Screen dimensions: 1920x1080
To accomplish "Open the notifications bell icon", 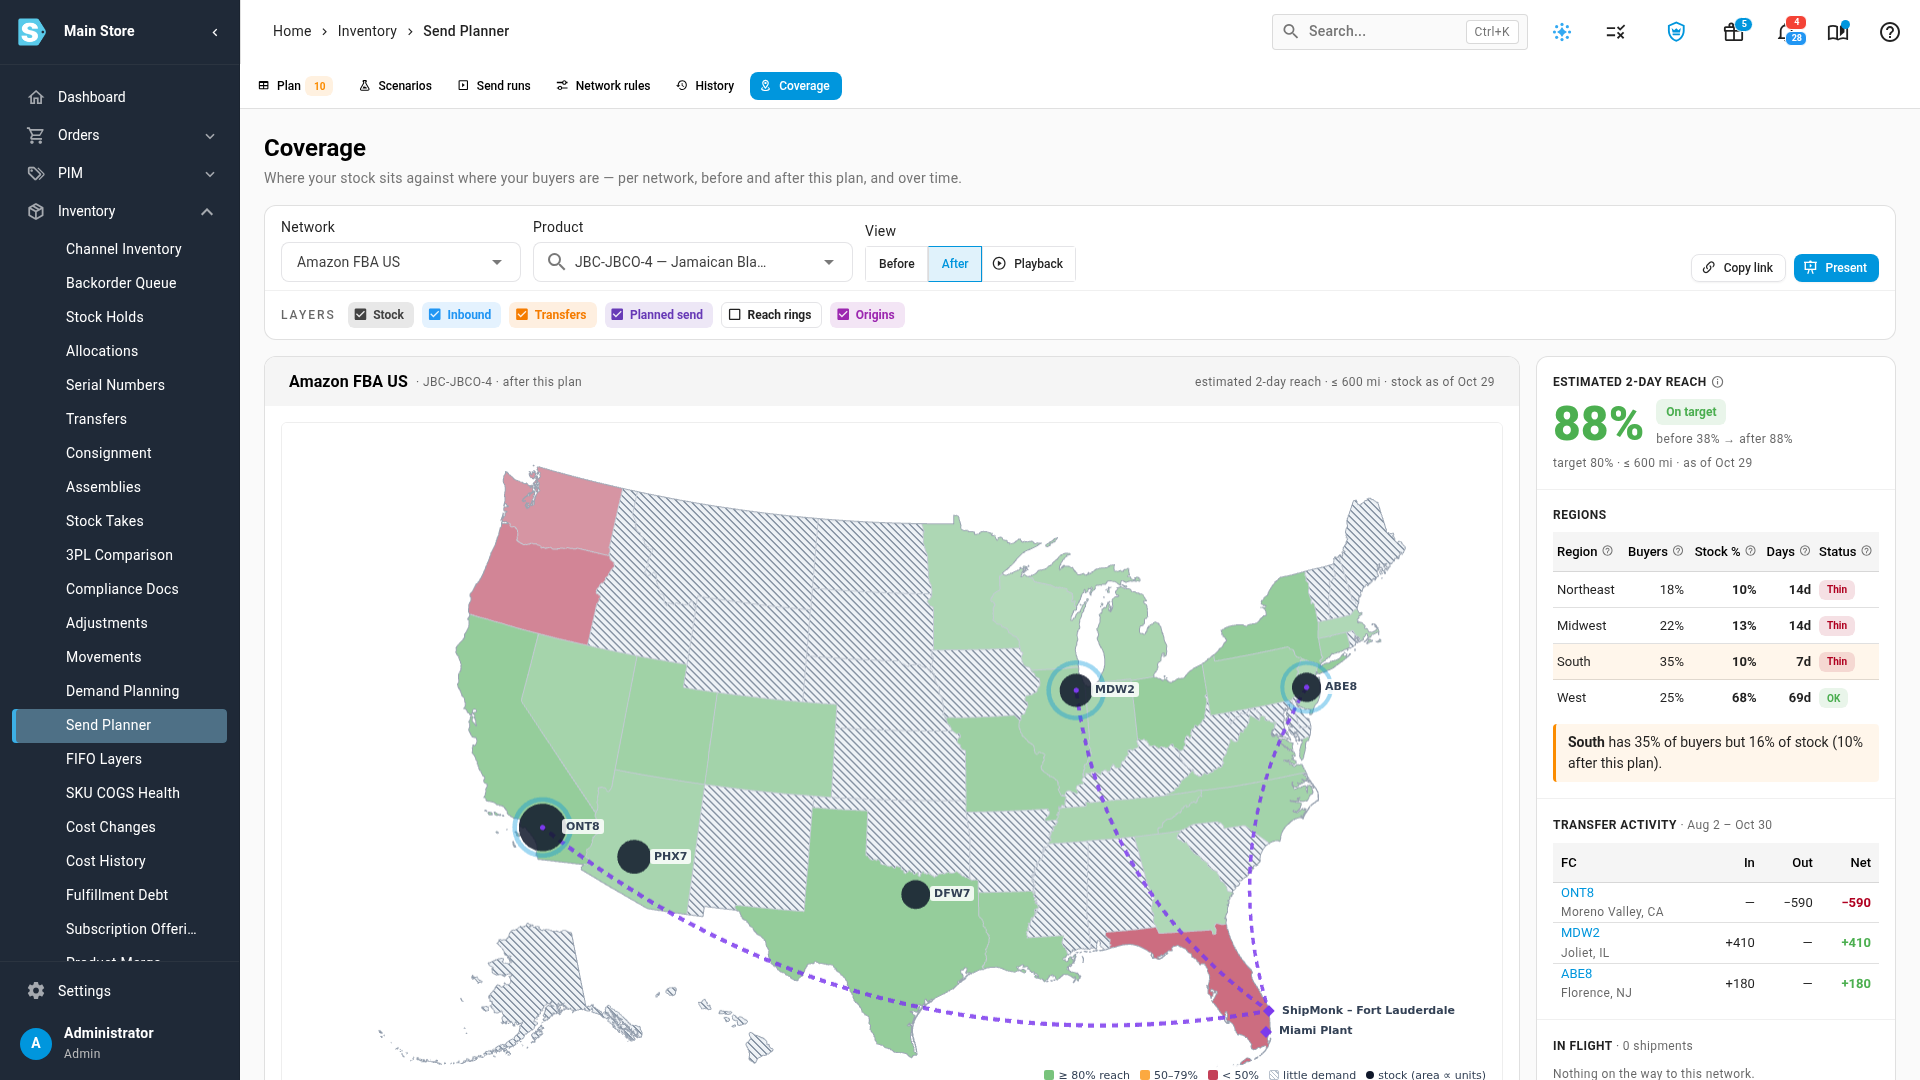I will point(1786,32).
